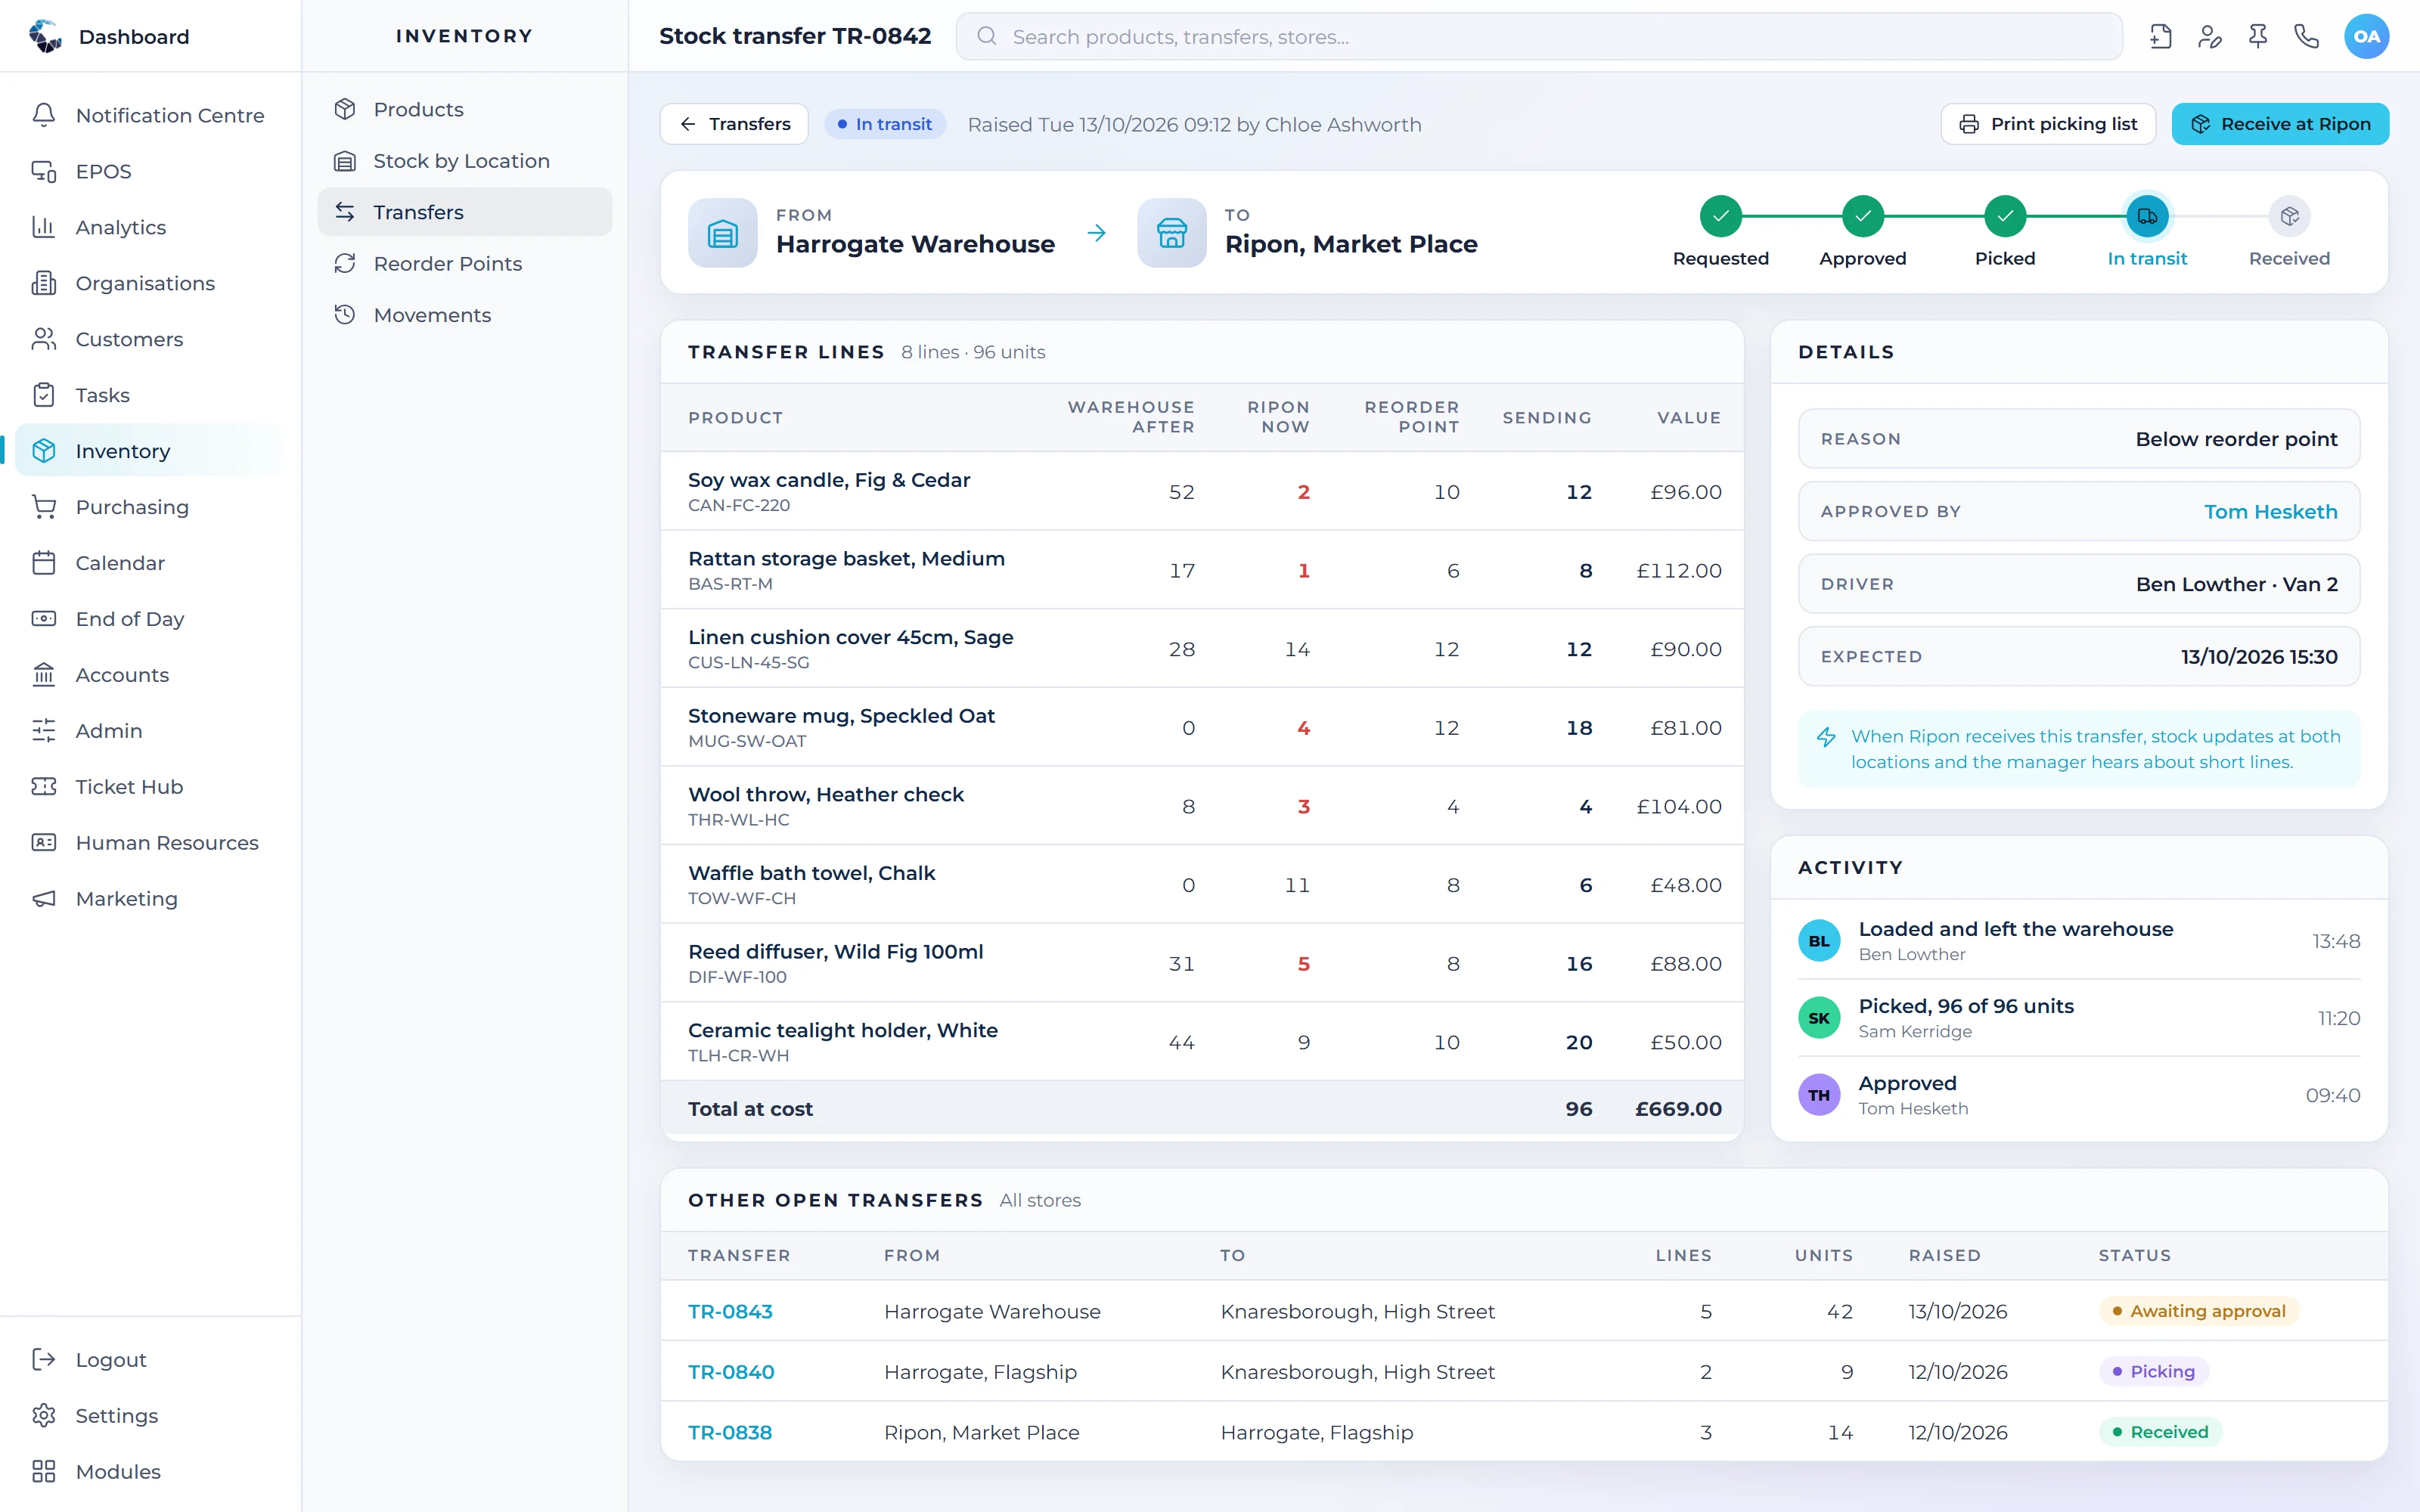This screenshot has height=1512, width=2420.
Task: Open transfer TR-0838 link
Action: [x=730, y=1432]
